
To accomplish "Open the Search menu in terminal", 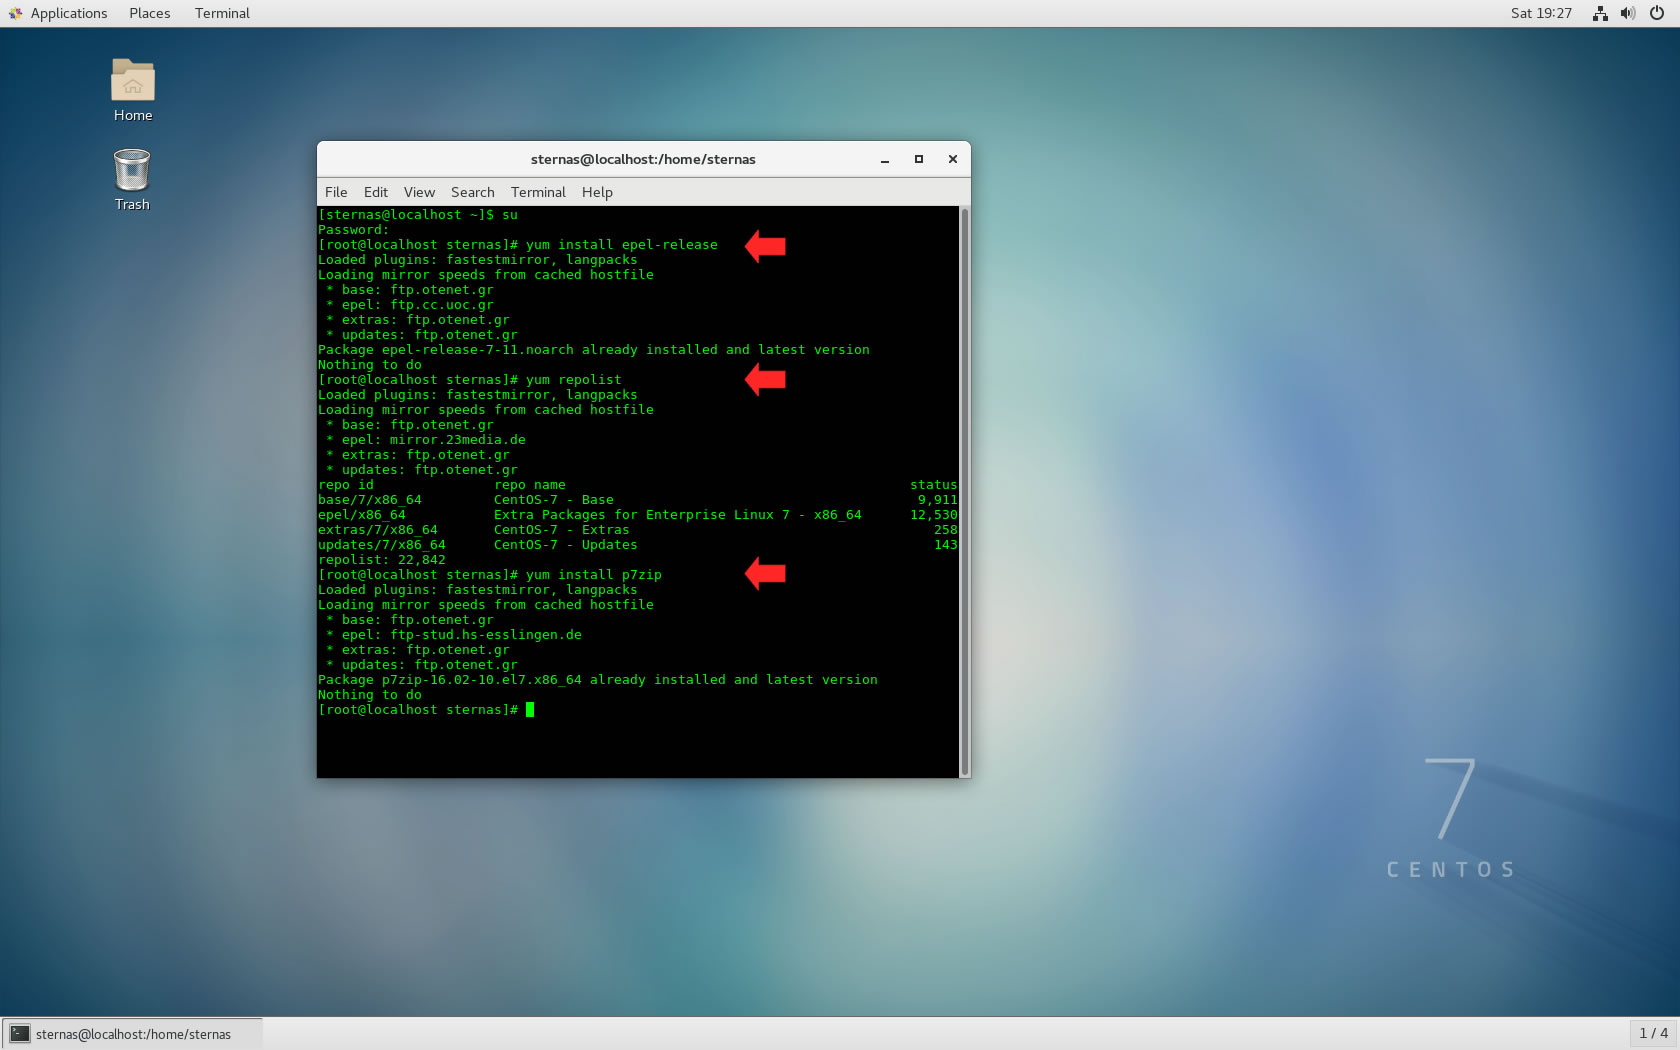I will (472, 192).
